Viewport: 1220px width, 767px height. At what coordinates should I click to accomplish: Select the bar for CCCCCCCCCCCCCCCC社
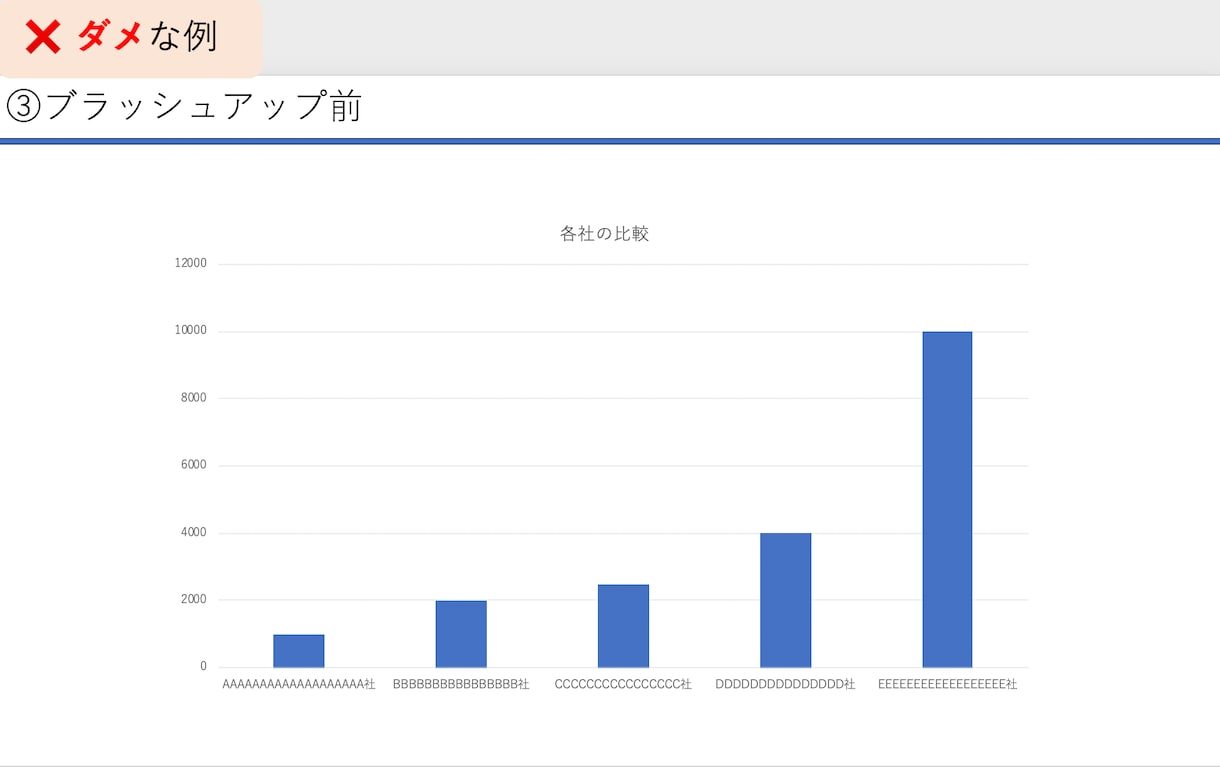(623, 626)
